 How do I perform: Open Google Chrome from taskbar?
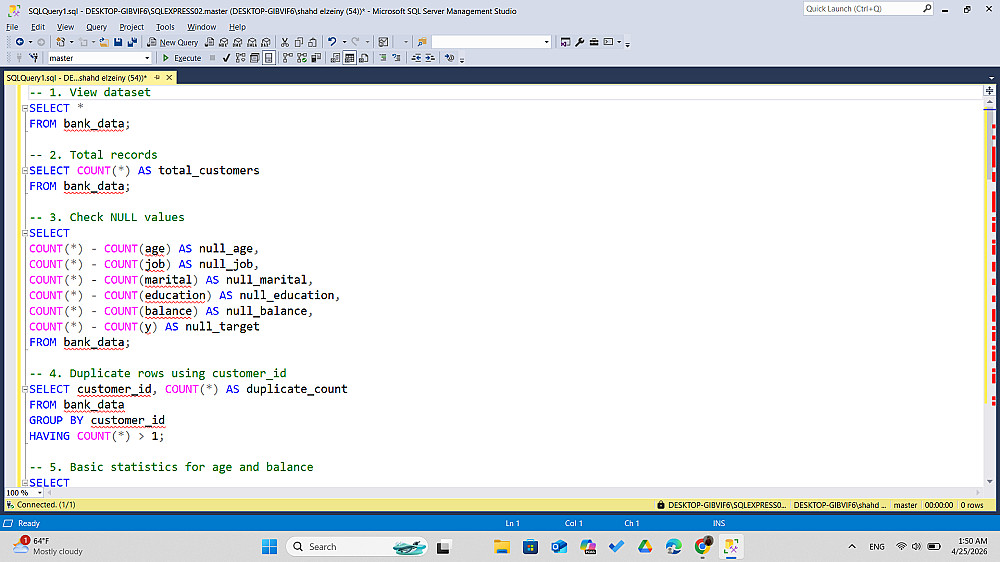coord(703,547)
